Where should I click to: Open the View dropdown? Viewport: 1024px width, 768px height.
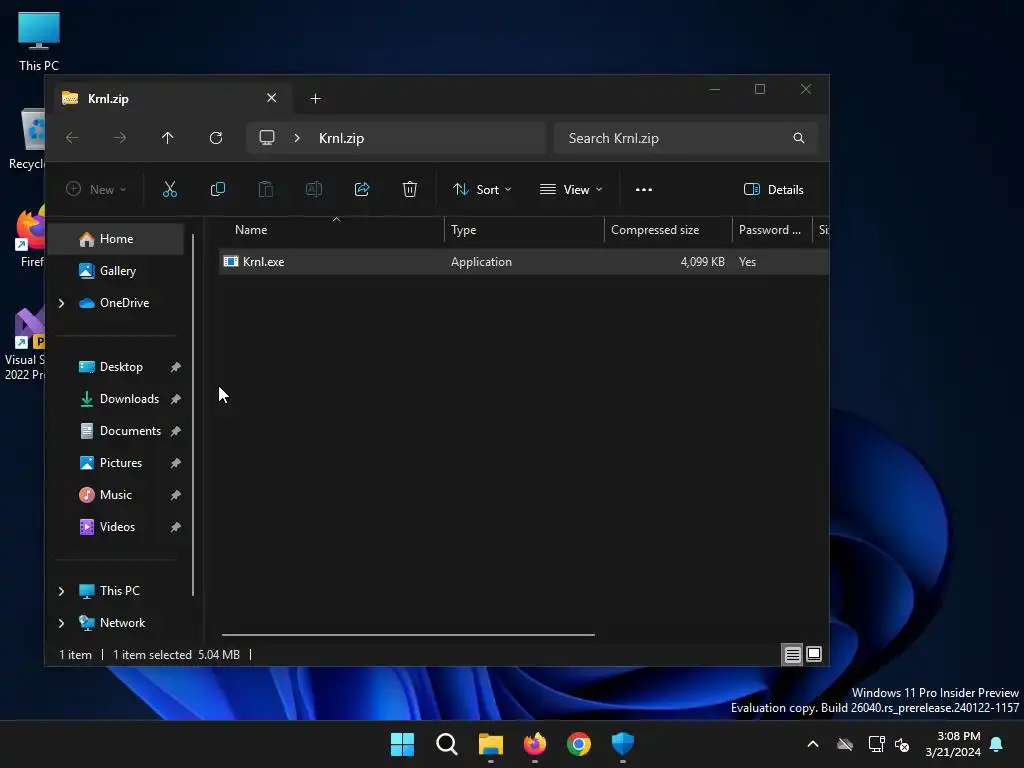coord(571,189)
